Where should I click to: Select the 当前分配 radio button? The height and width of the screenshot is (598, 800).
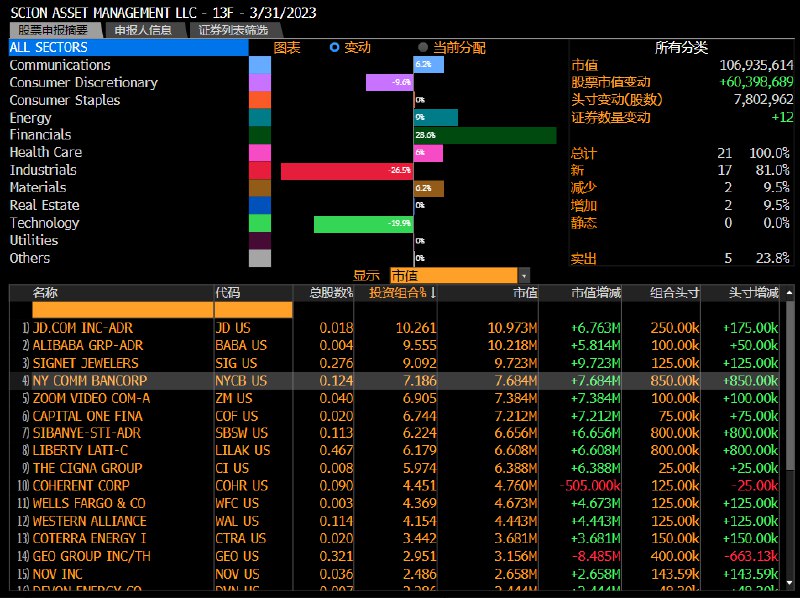coord(422,47)
